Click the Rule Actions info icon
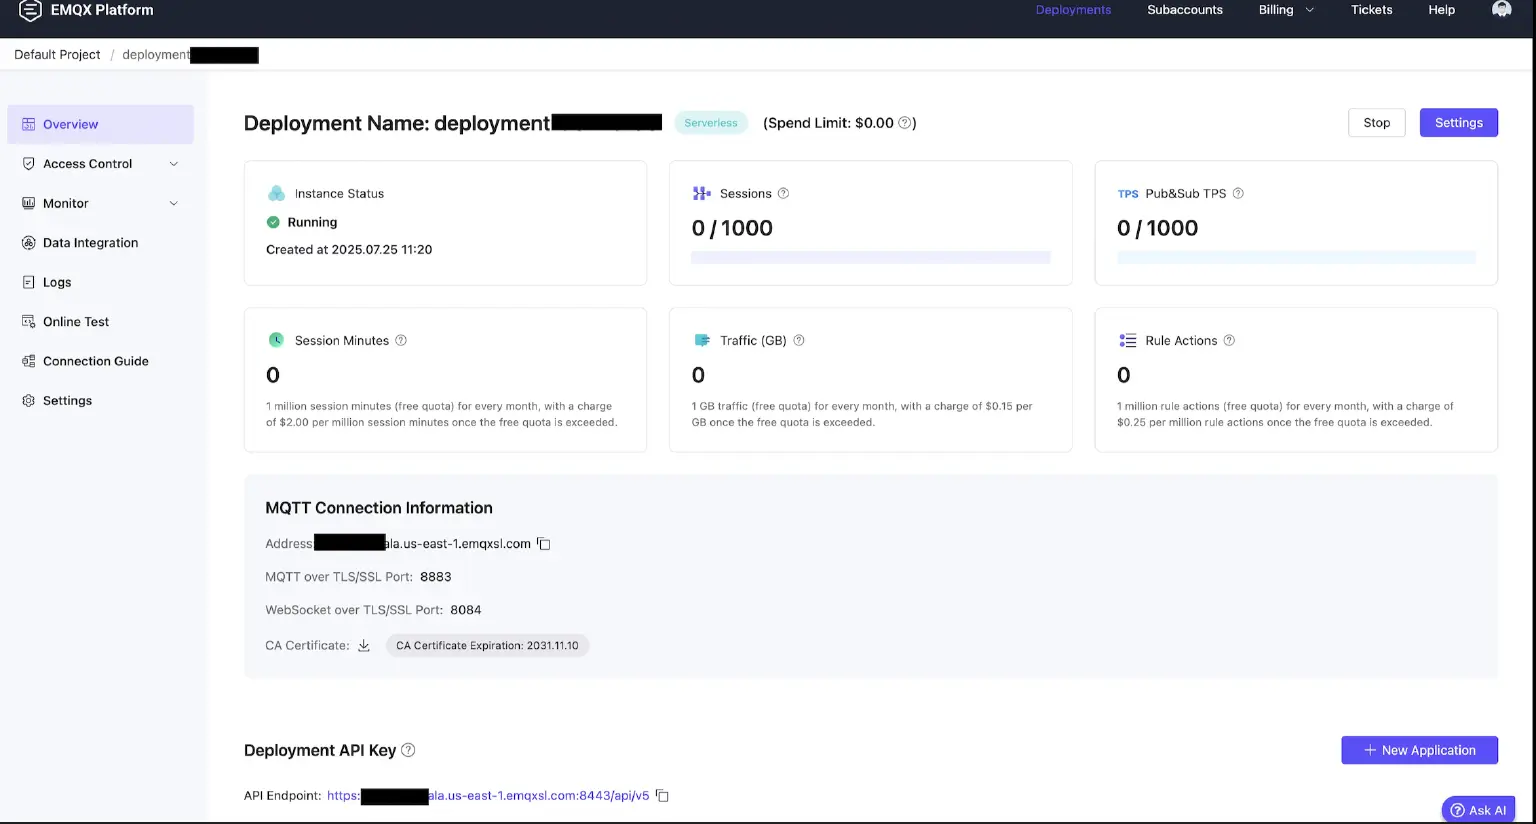The height and width of the screenshot is (824, 1536). click(1229, 341)
